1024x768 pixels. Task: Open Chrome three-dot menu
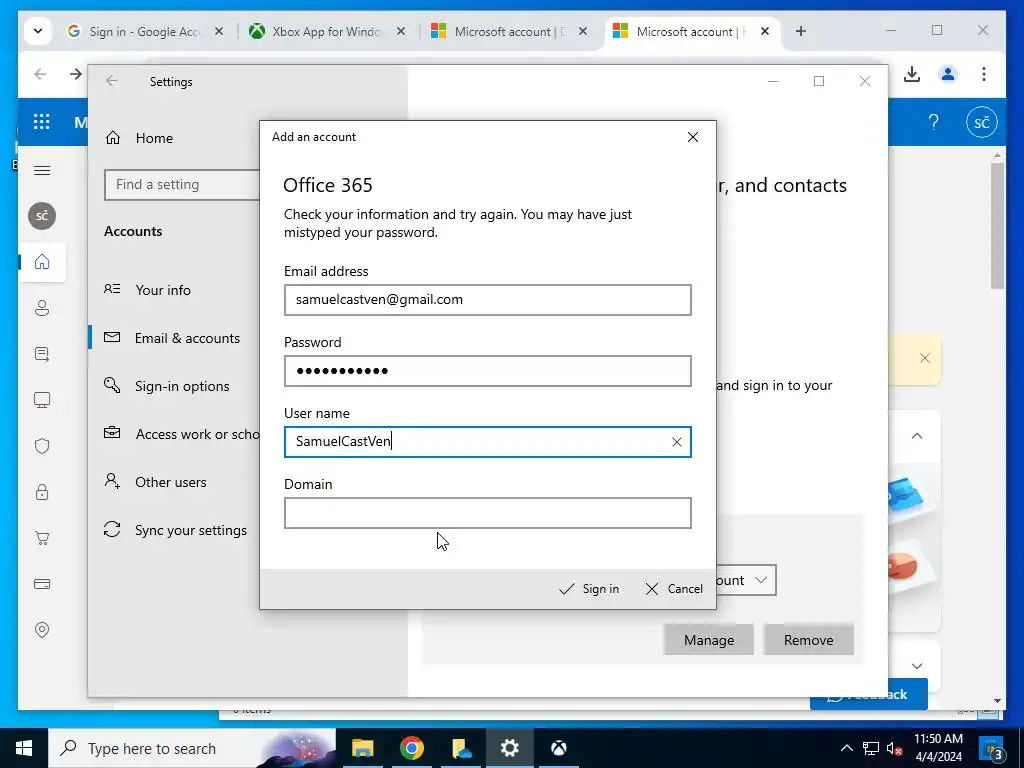coord(984,74)
